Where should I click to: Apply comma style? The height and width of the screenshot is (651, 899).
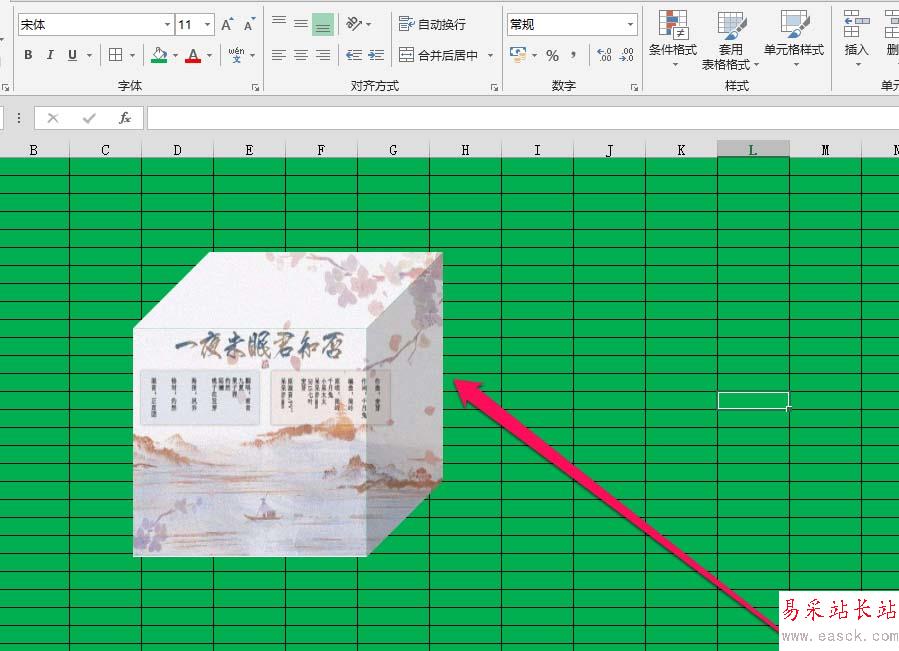pos(573,55)
